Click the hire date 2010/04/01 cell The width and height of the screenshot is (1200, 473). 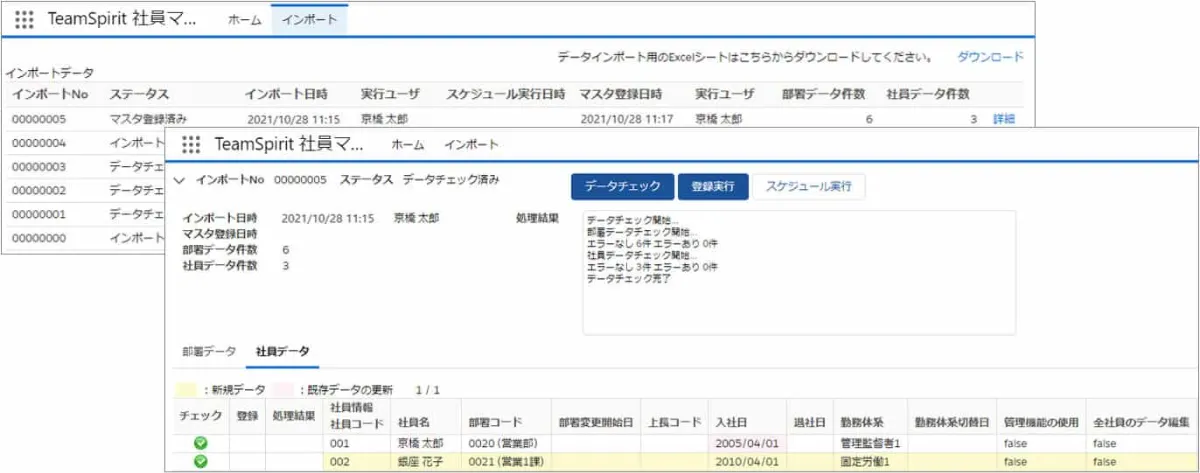point(746,461)
